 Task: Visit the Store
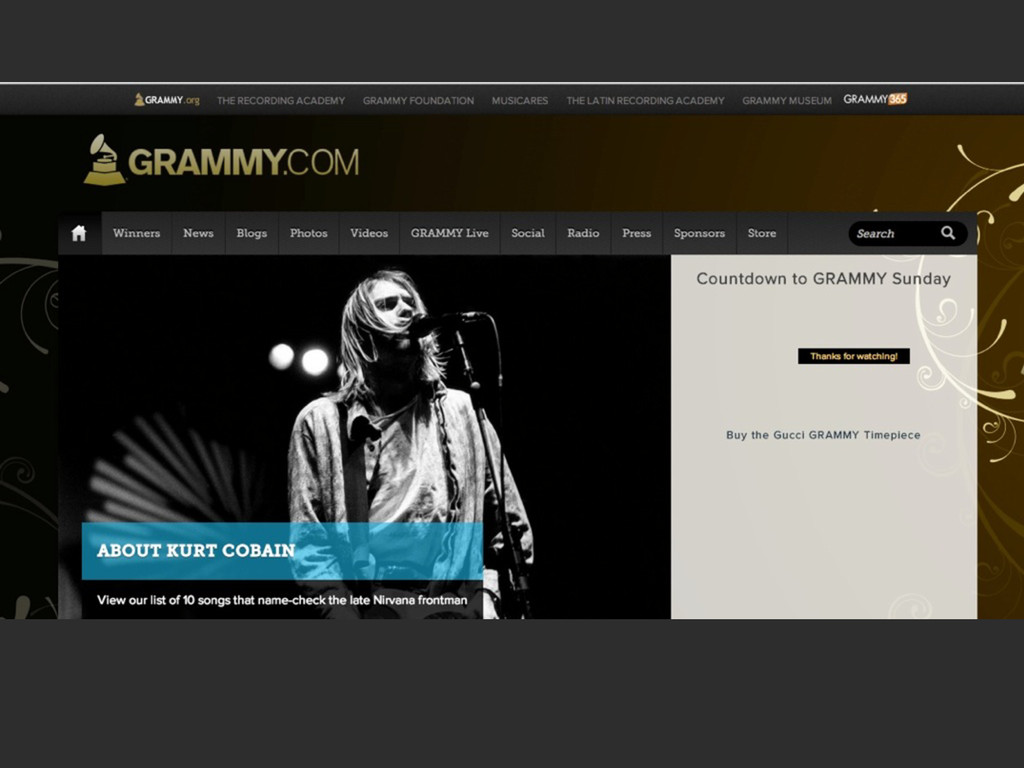pyautogui.click(x=762, y=233)
